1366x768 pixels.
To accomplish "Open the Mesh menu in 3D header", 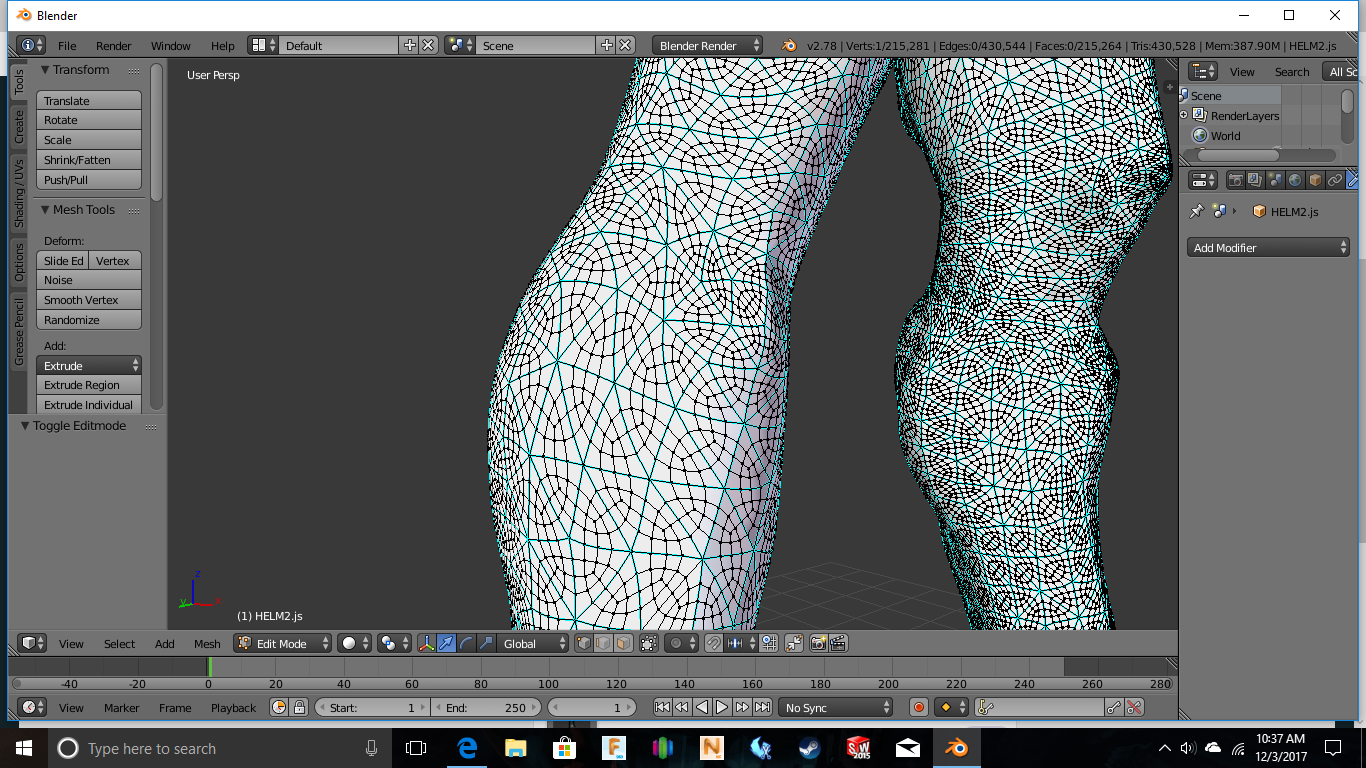I will (207, 643).
